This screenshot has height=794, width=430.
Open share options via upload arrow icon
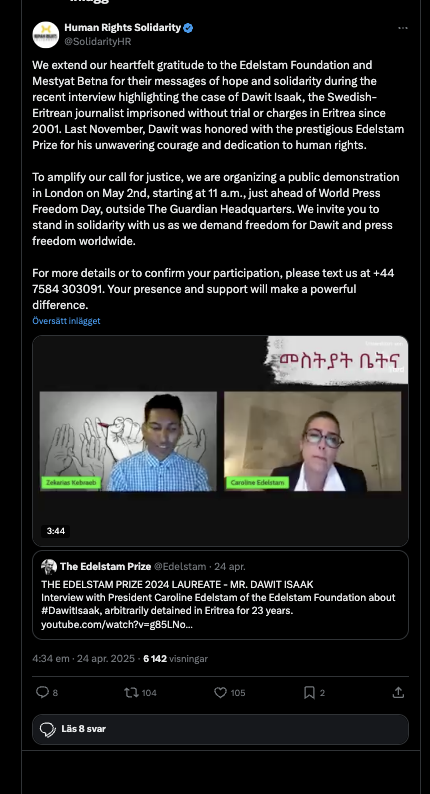tap(399, 692)
